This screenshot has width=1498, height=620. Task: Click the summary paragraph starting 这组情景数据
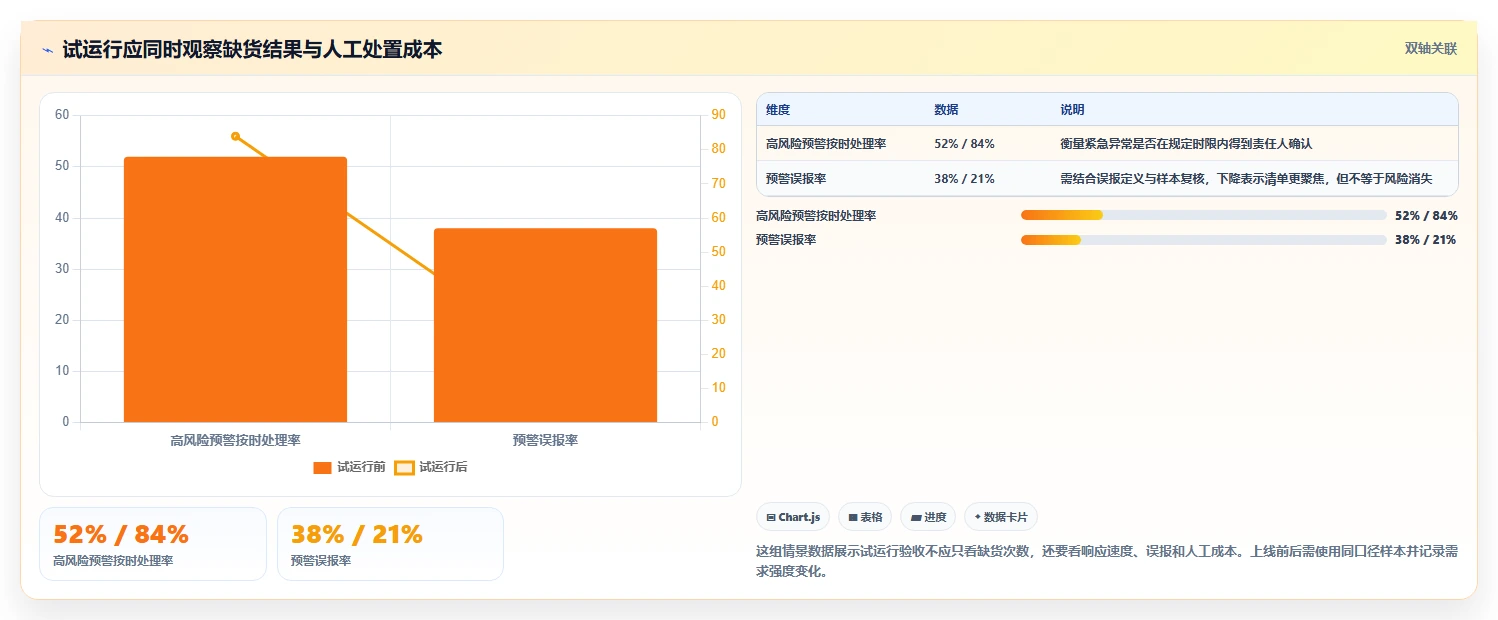[1106, 562]
